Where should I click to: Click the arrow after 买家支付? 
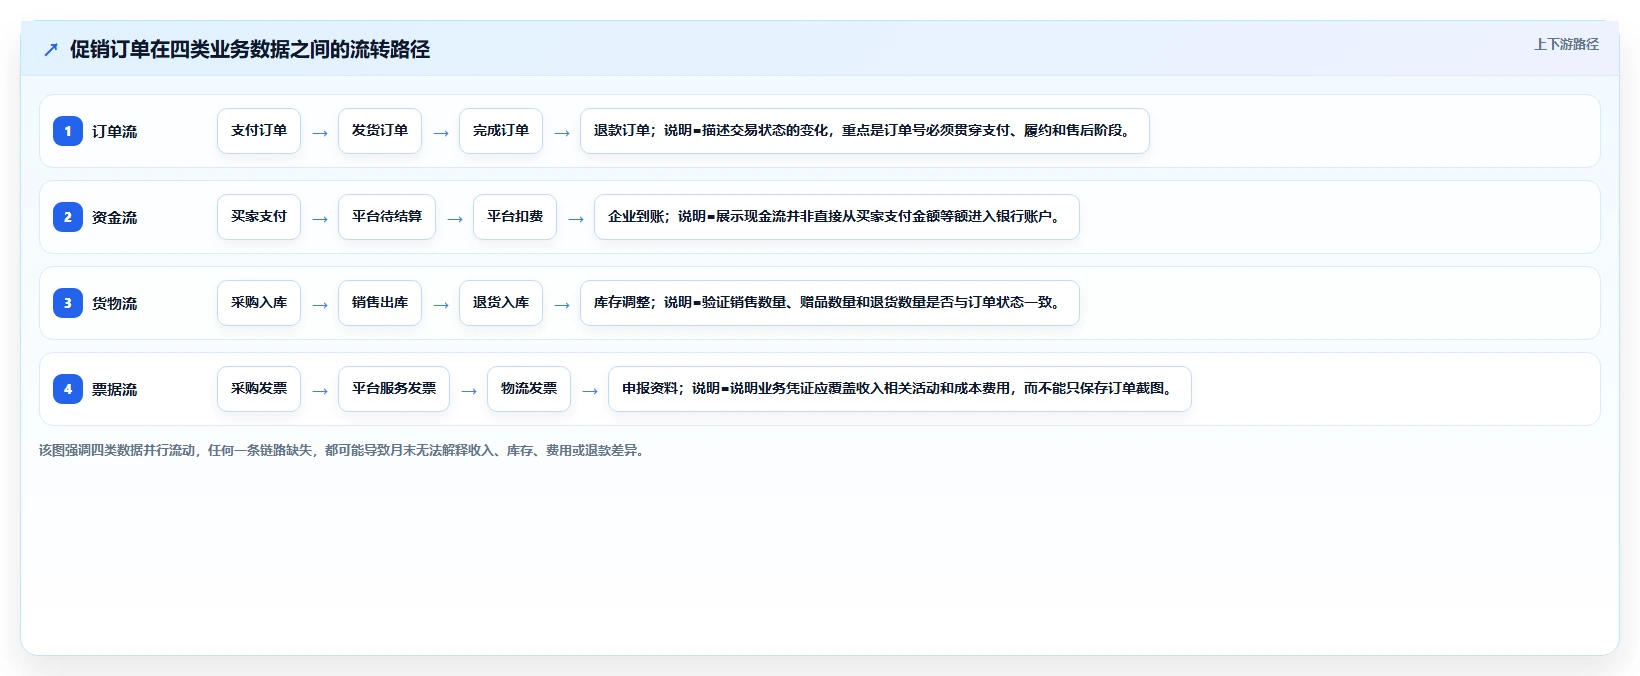click(x=320, y=219)
